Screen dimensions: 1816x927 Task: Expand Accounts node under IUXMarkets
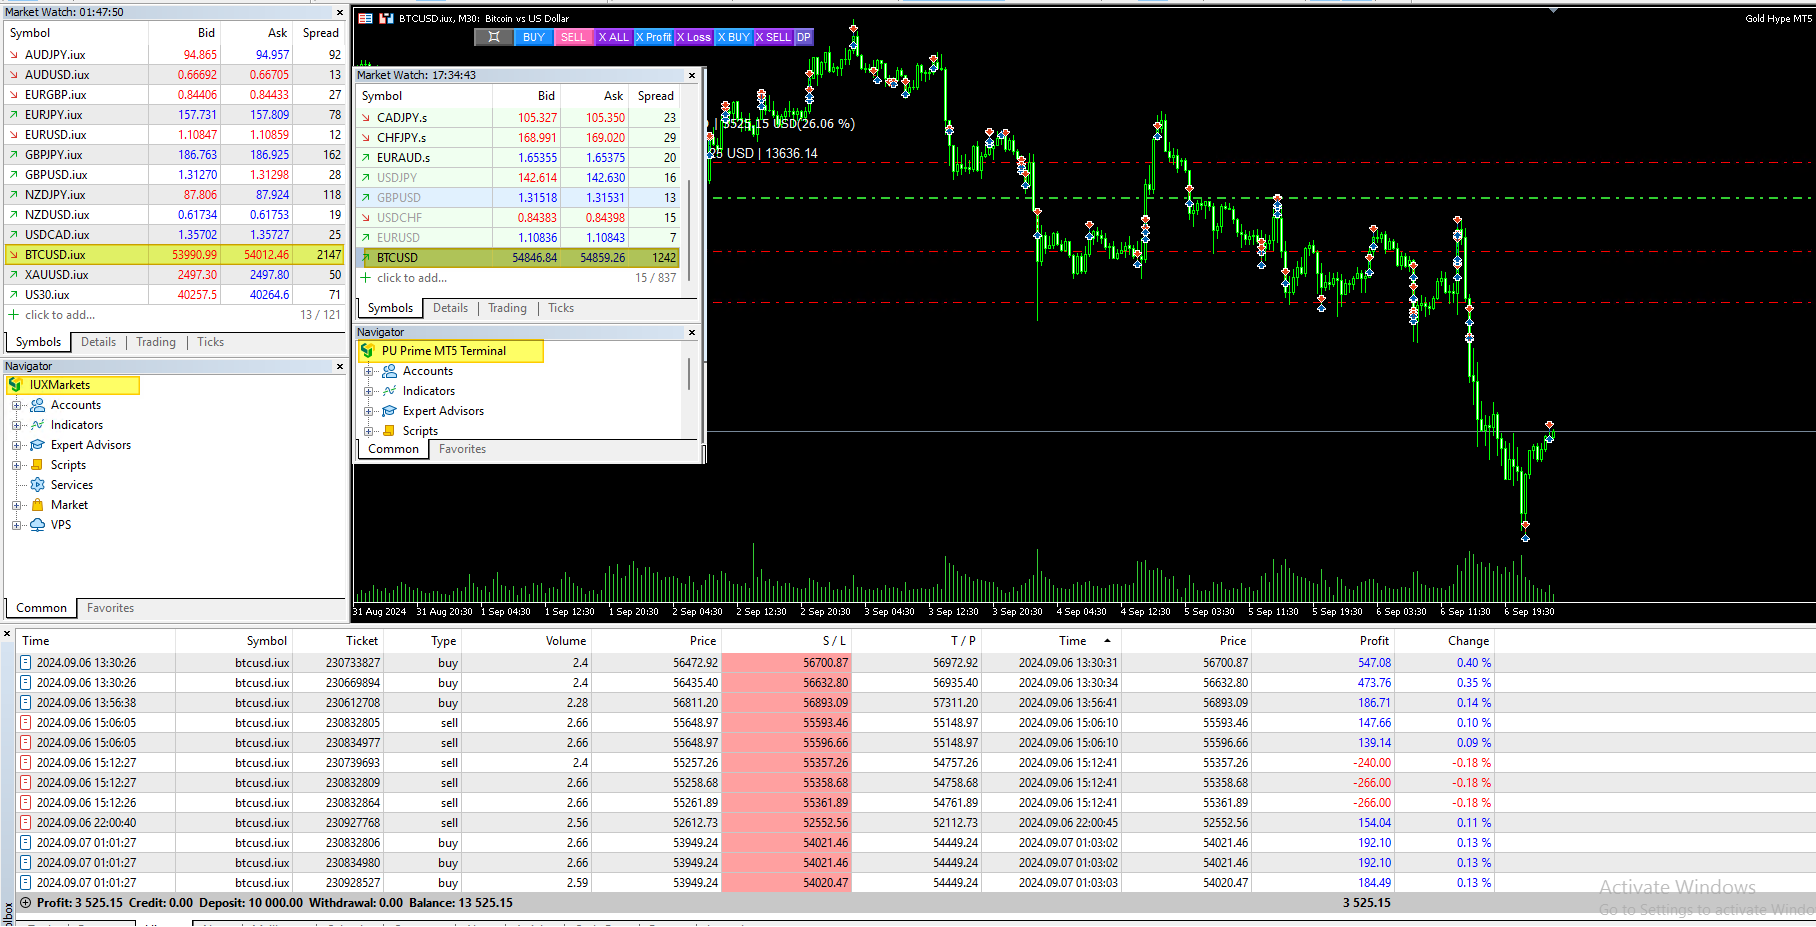(17, 405)
